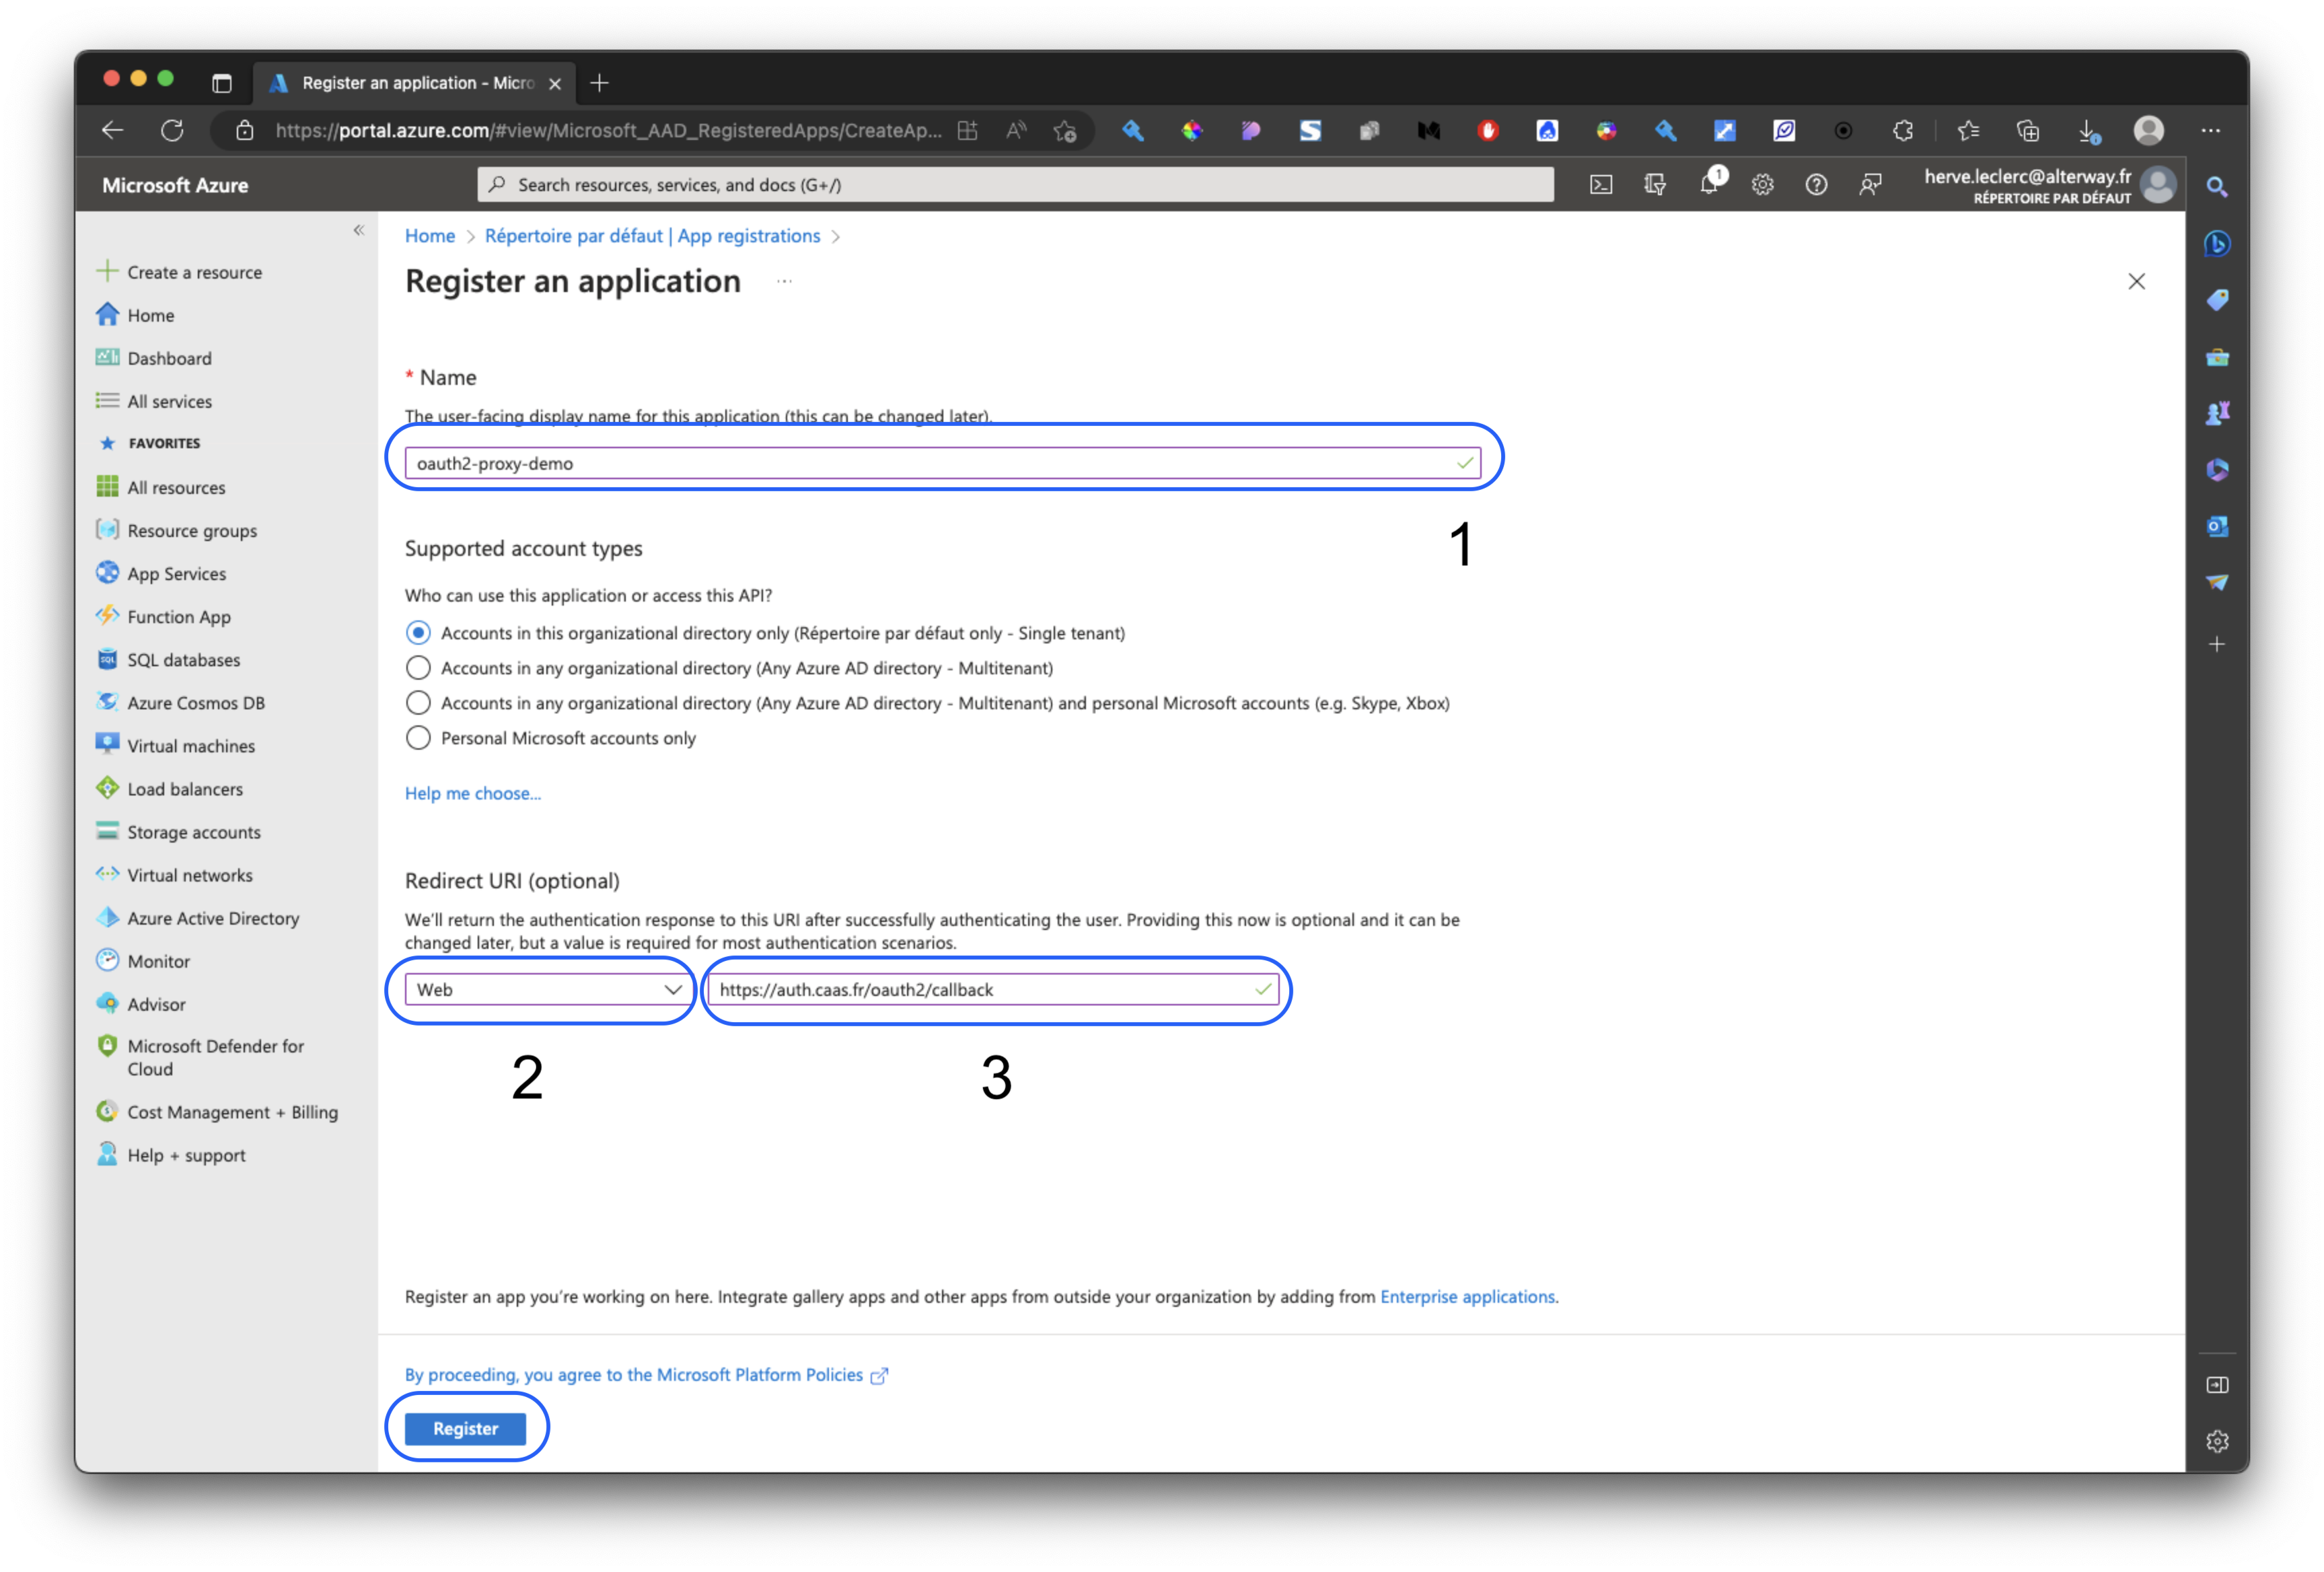Open the ellipsis menu beside page title

tap(784, 282)
